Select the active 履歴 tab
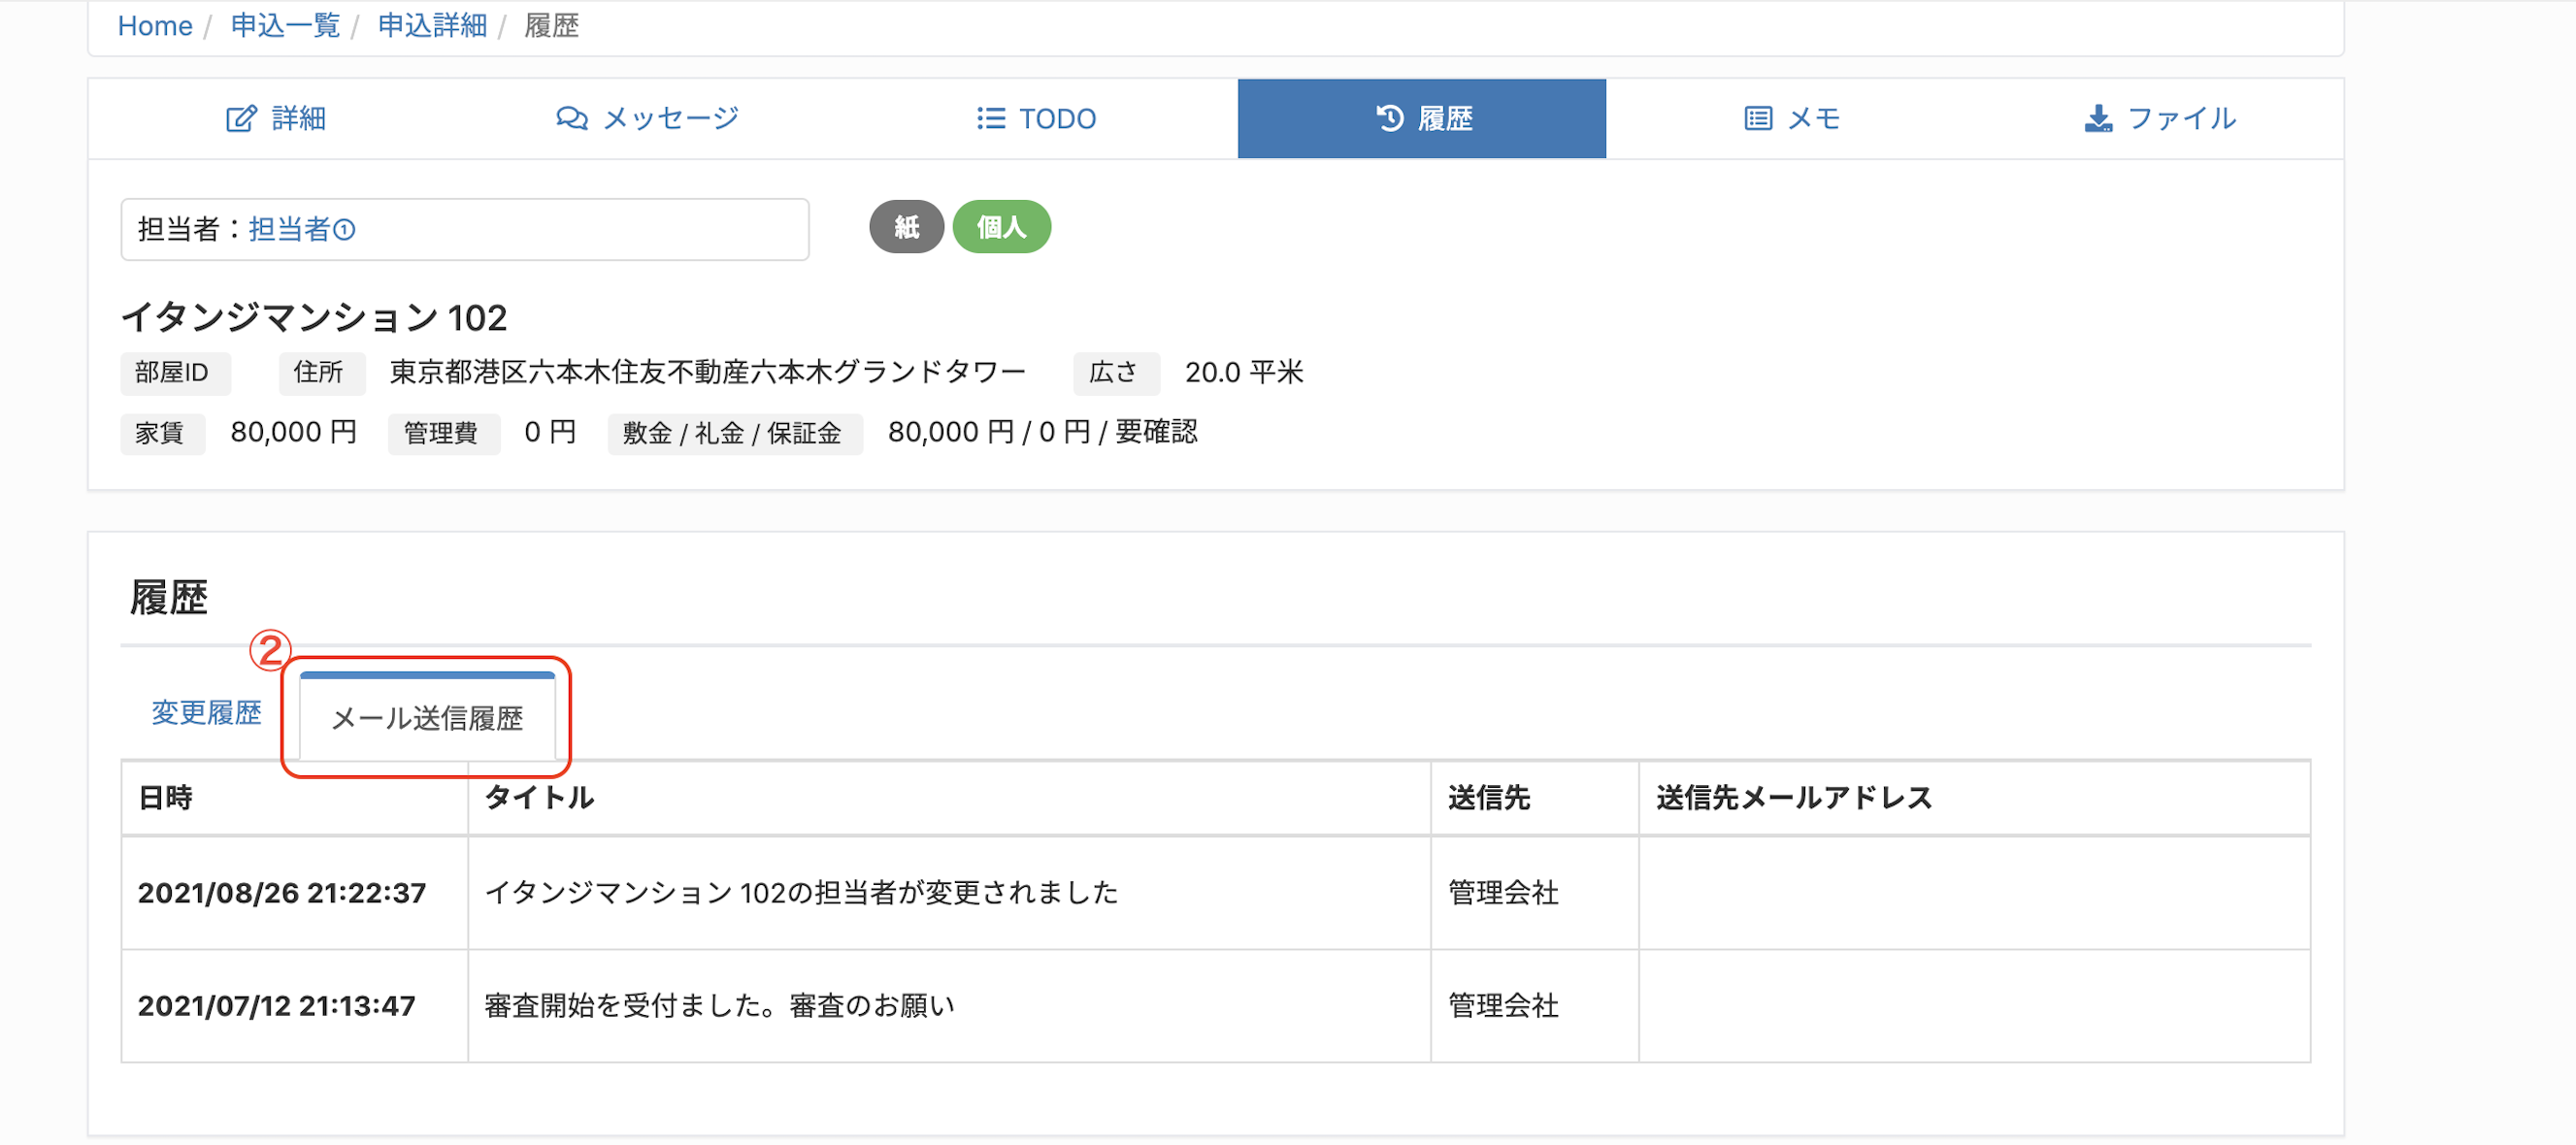 point(1421,119)
